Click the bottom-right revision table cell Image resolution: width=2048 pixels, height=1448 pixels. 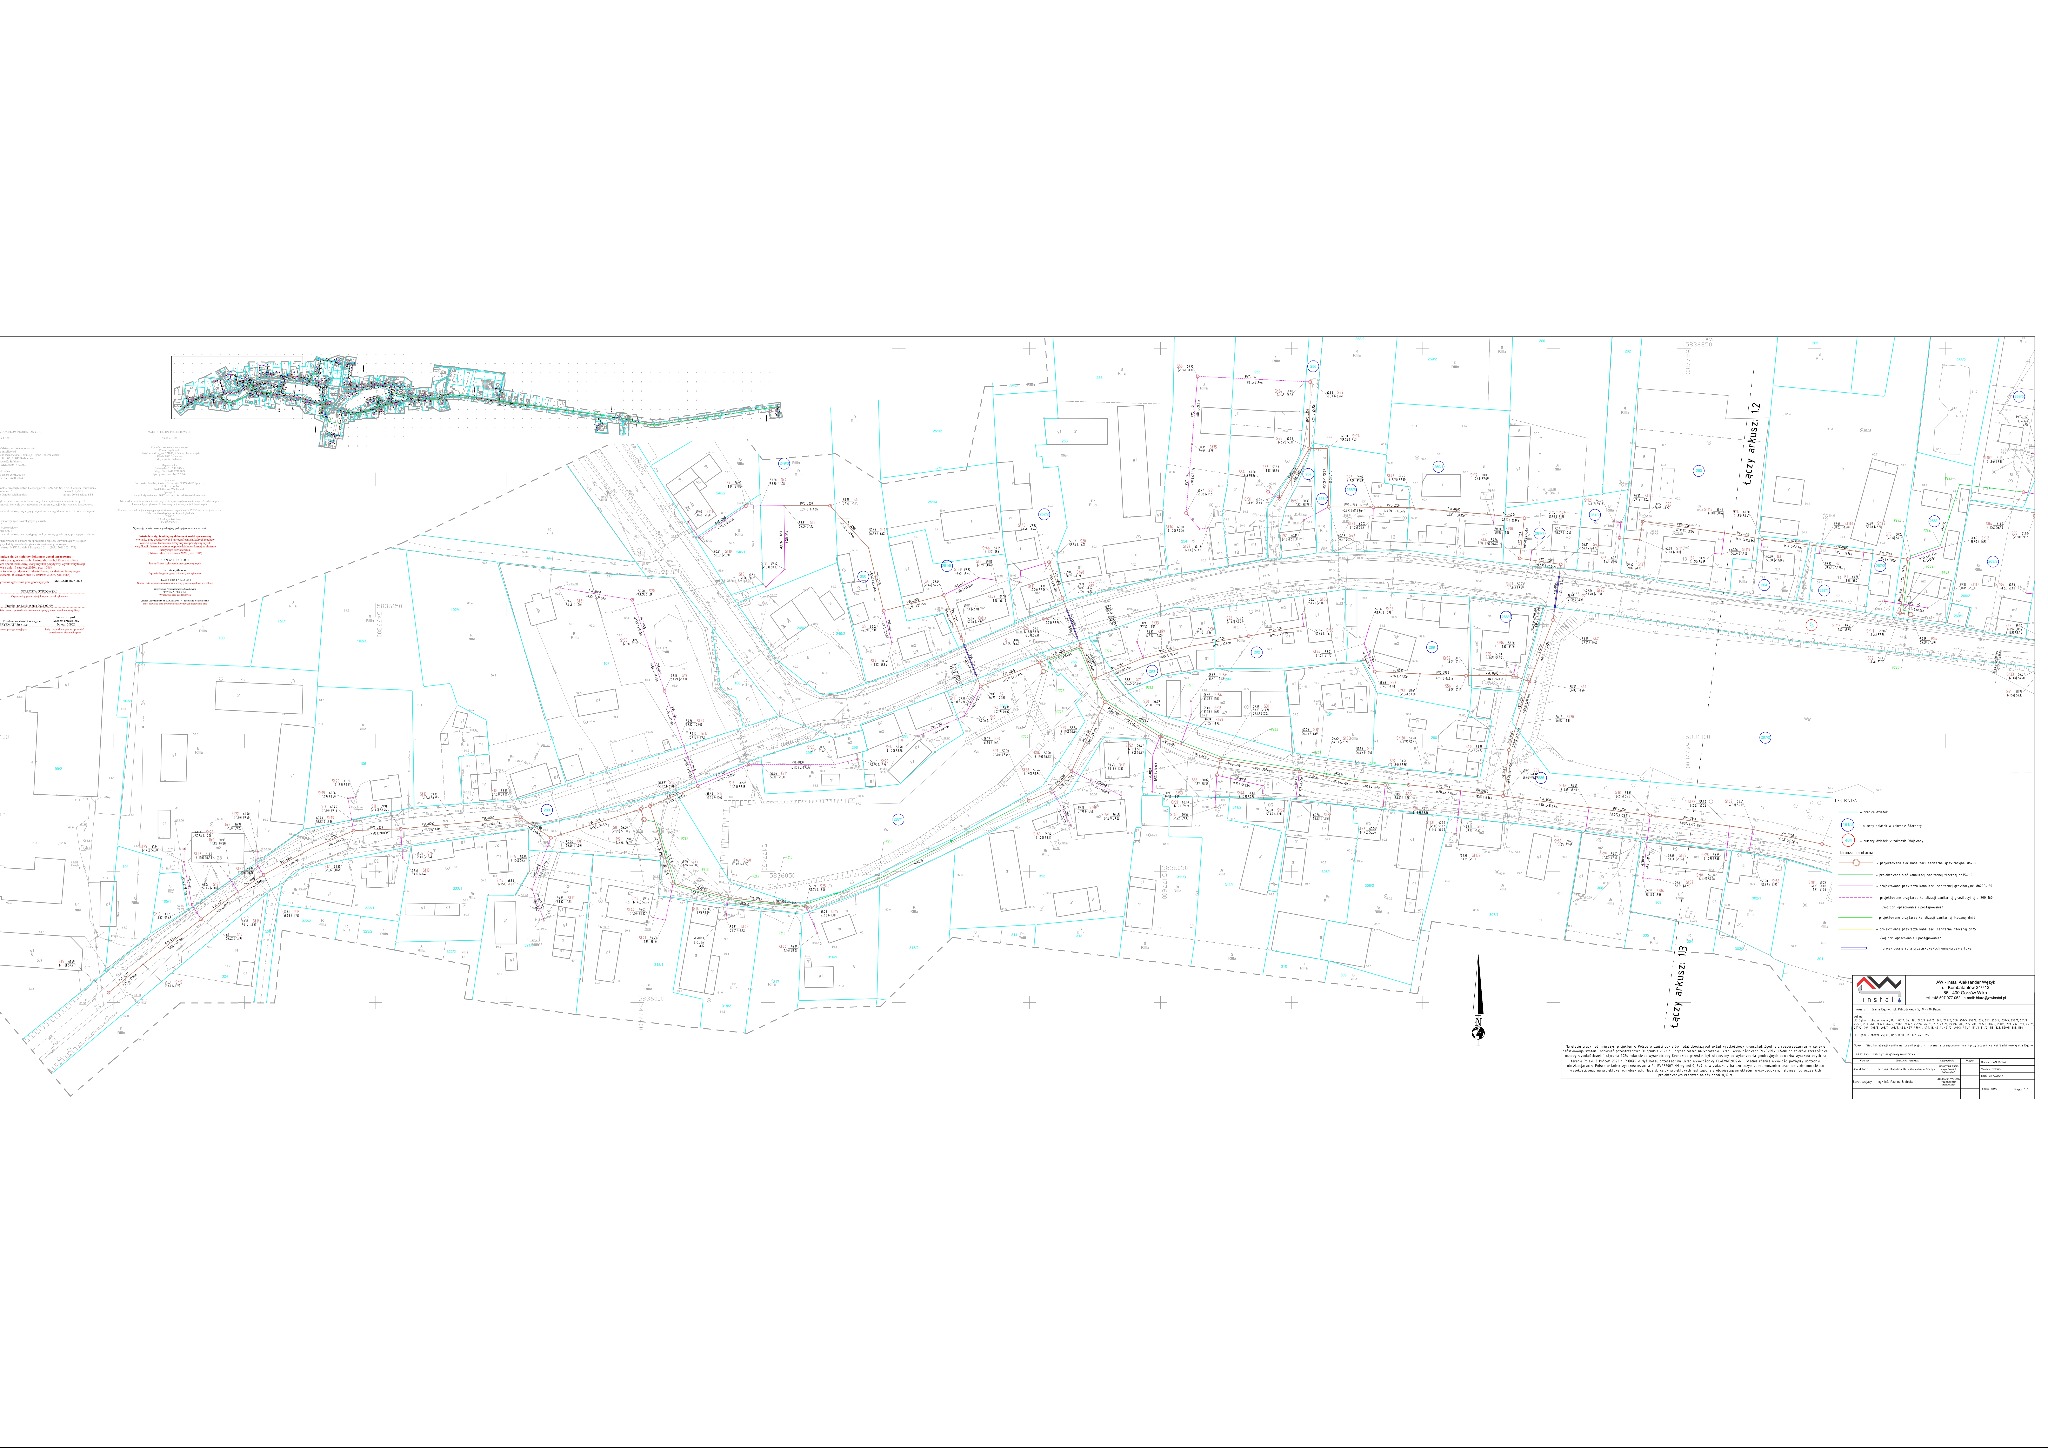pos(2006,1089)
